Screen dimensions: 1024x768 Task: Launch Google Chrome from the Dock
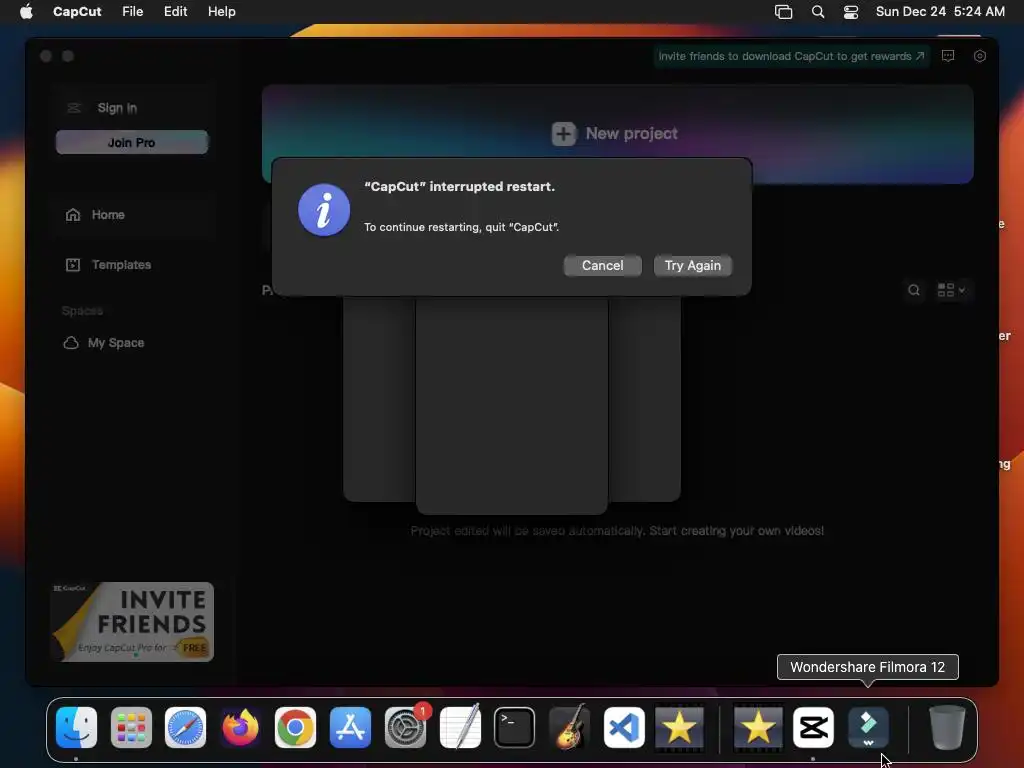pyautogui.click(x=295, y=728)
